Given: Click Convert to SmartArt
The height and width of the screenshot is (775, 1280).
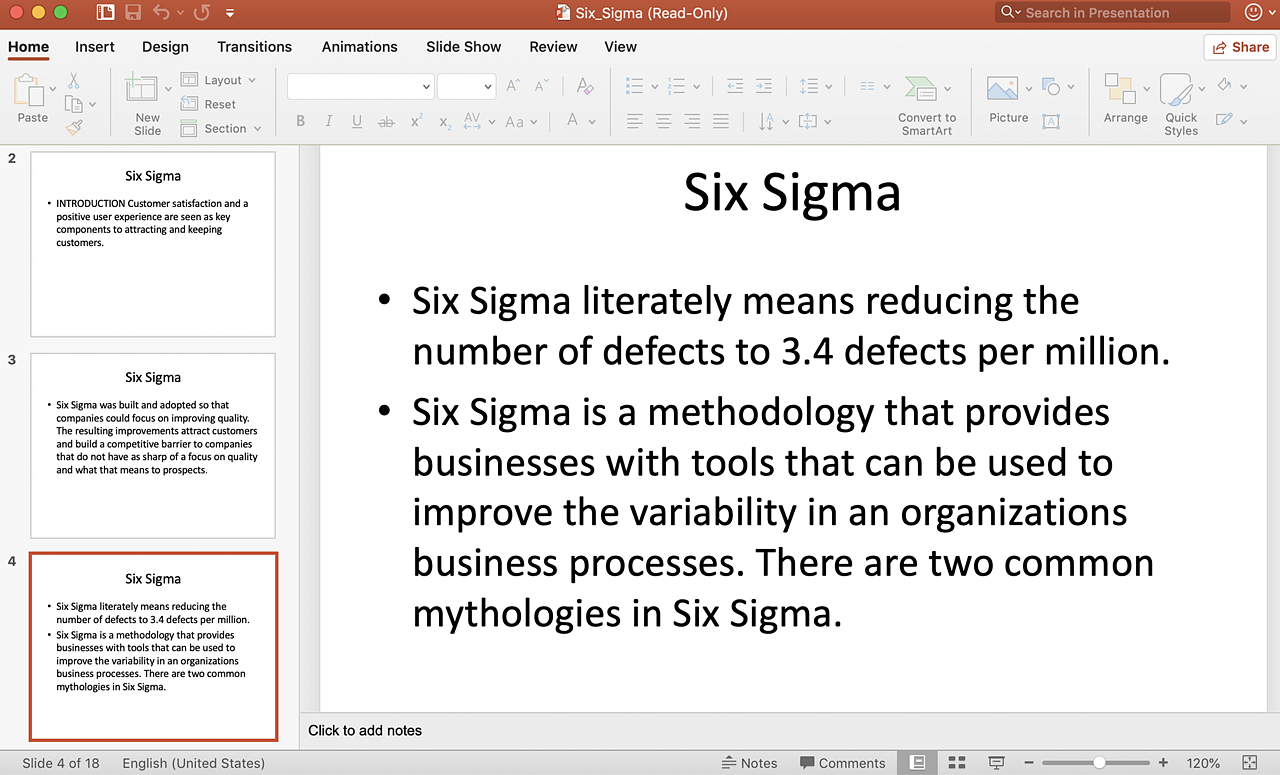Looking at the screenshot, I should (x=926, y=103).
